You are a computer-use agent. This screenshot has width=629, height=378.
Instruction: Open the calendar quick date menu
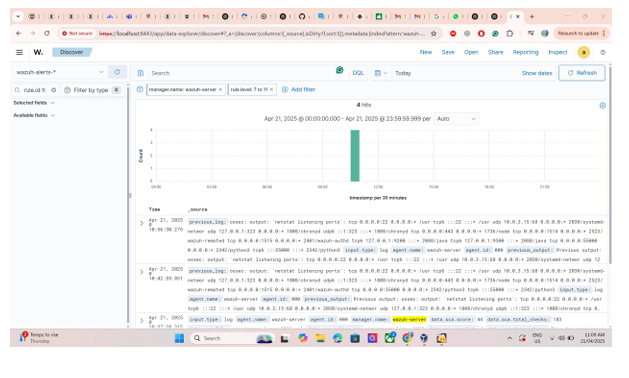(x=380, y=73)
